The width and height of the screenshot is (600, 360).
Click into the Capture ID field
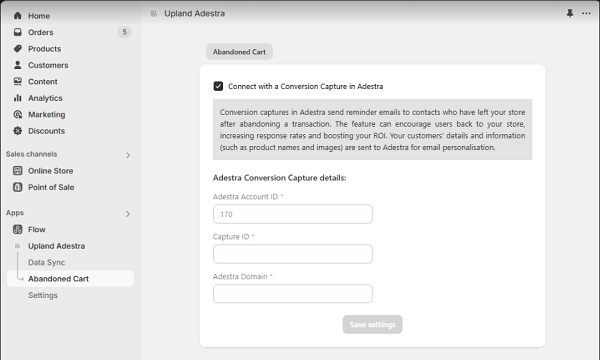(293, 254)
